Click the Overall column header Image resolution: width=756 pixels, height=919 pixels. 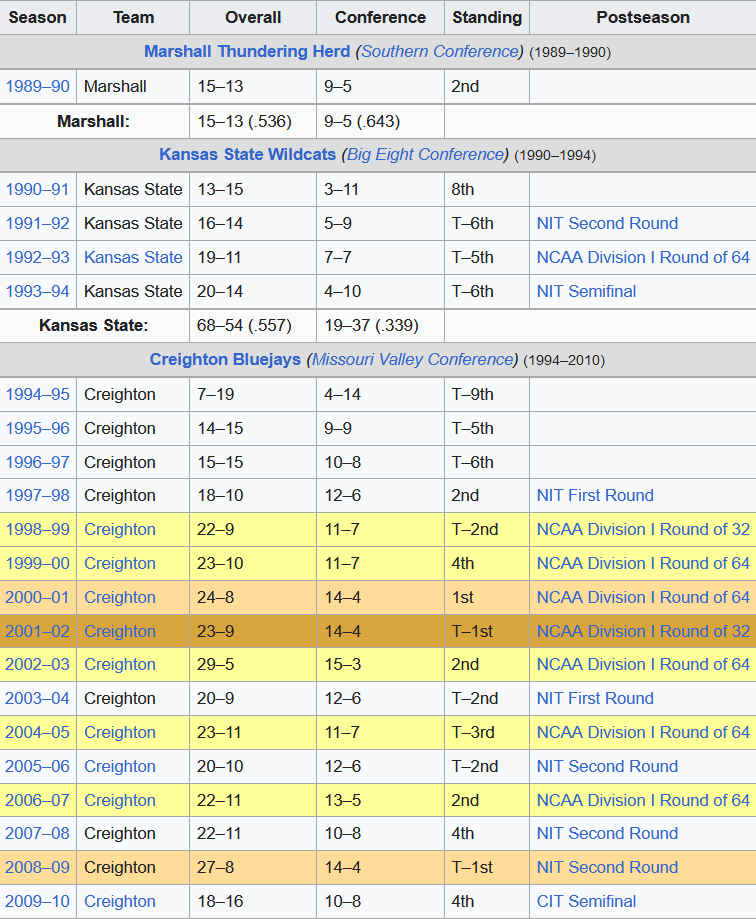(253, 18)
